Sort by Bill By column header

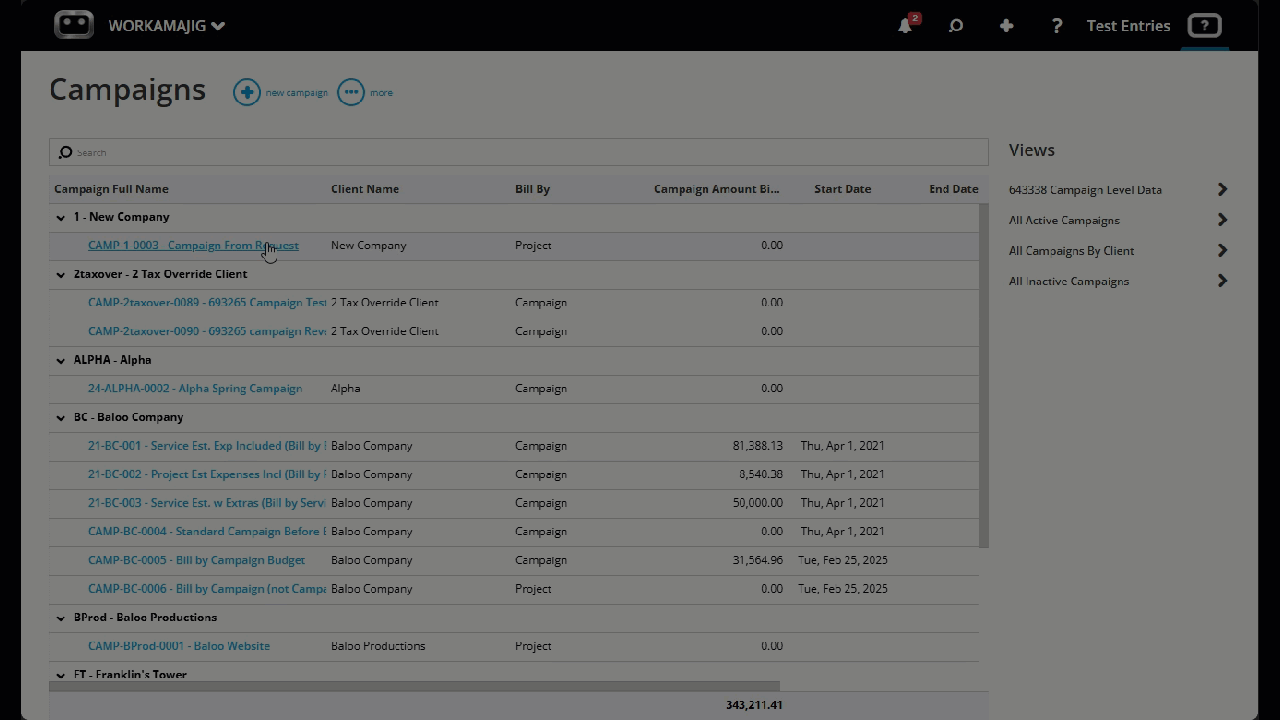tap(532, 189)
